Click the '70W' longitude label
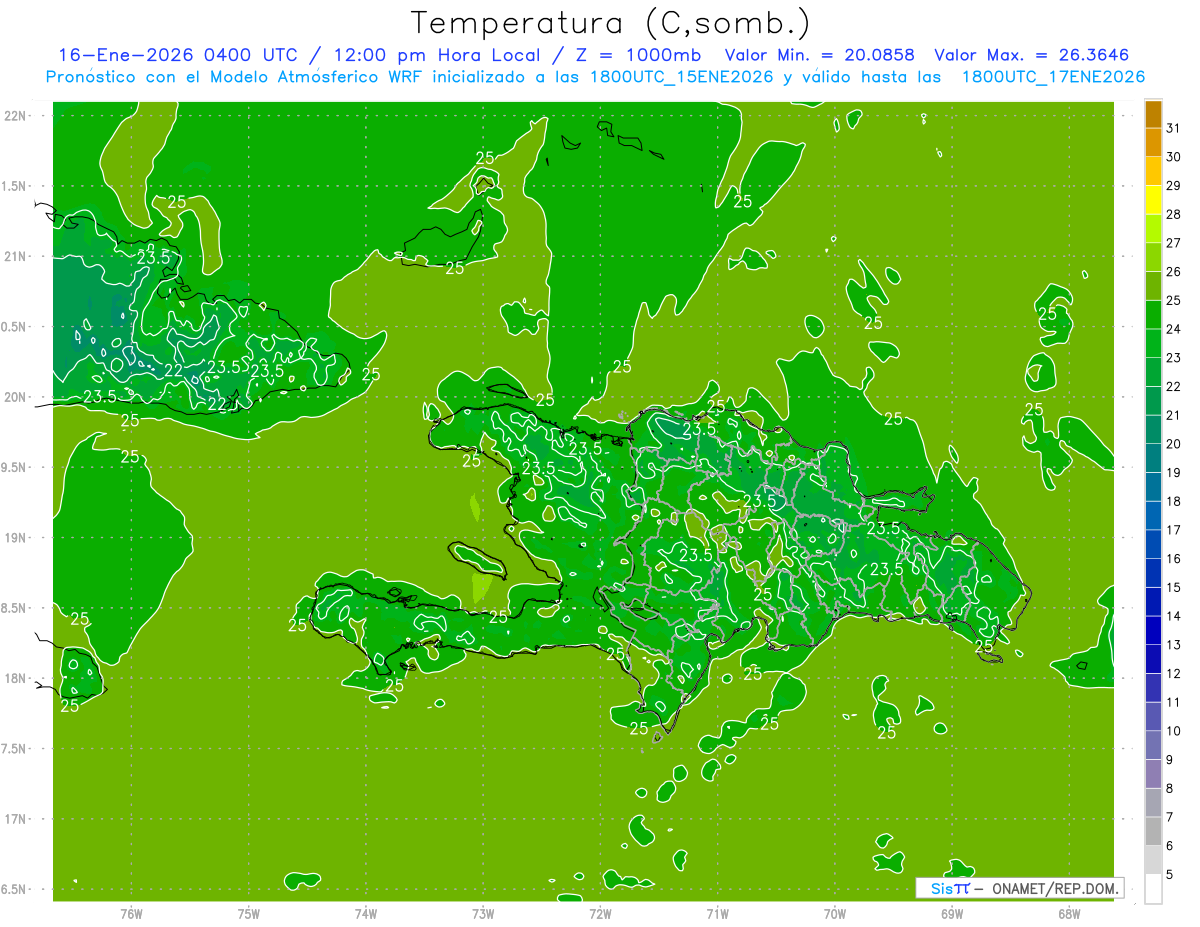 [834, 913]
